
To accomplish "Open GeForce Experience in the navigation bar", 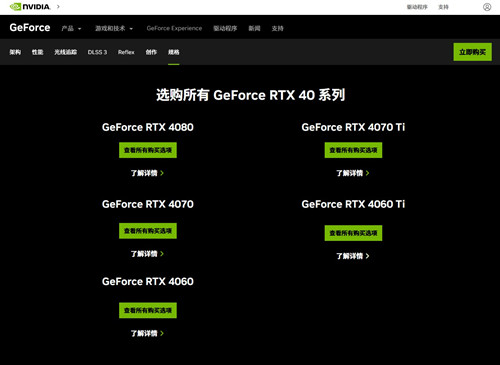I will pos(174,28).
